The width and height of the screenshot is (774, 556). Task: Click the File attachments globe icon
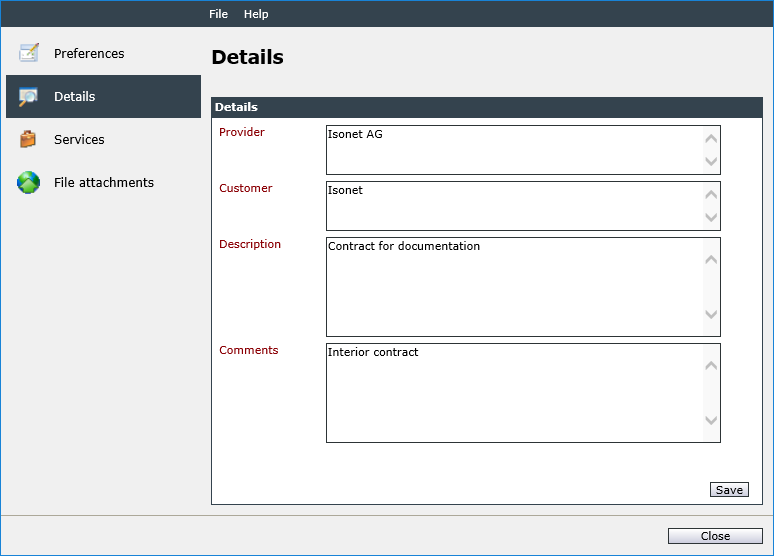[29, 182]
